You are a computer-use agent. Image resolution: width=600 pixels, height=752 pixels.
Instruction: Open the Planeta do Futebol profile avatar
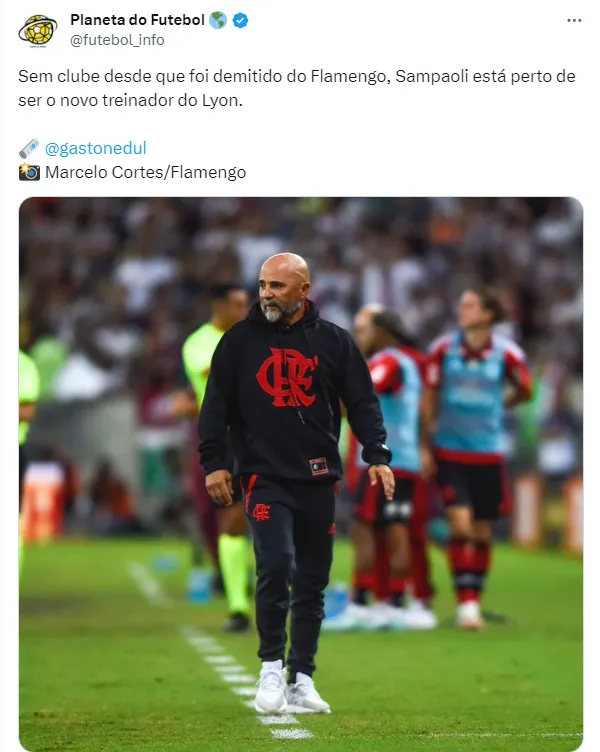[x=37, y=31]
